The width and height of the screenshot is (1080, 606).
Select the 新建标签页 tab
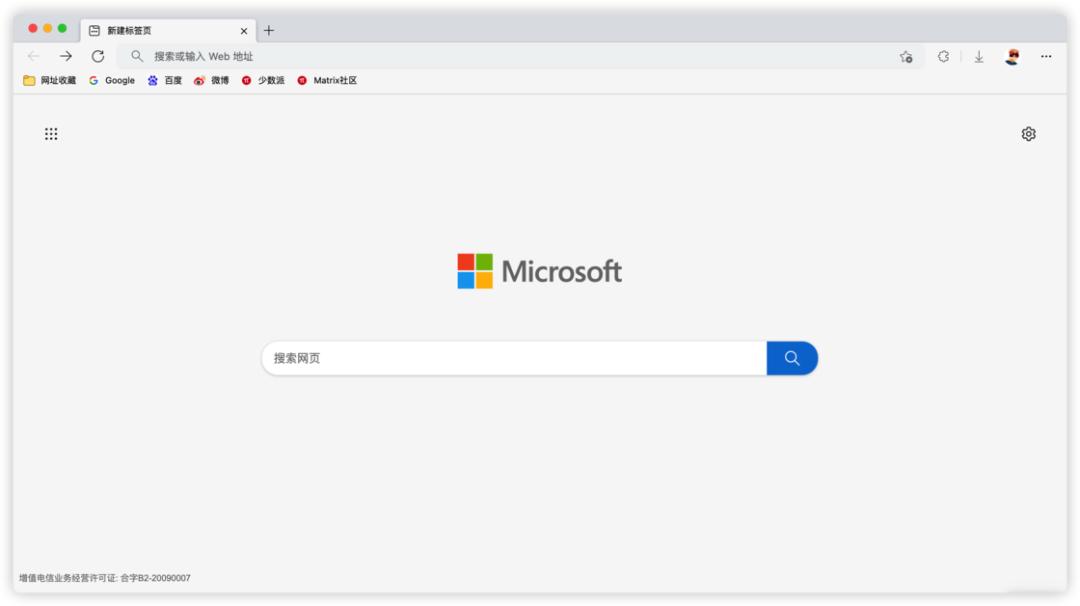click(x=168, y=30)
